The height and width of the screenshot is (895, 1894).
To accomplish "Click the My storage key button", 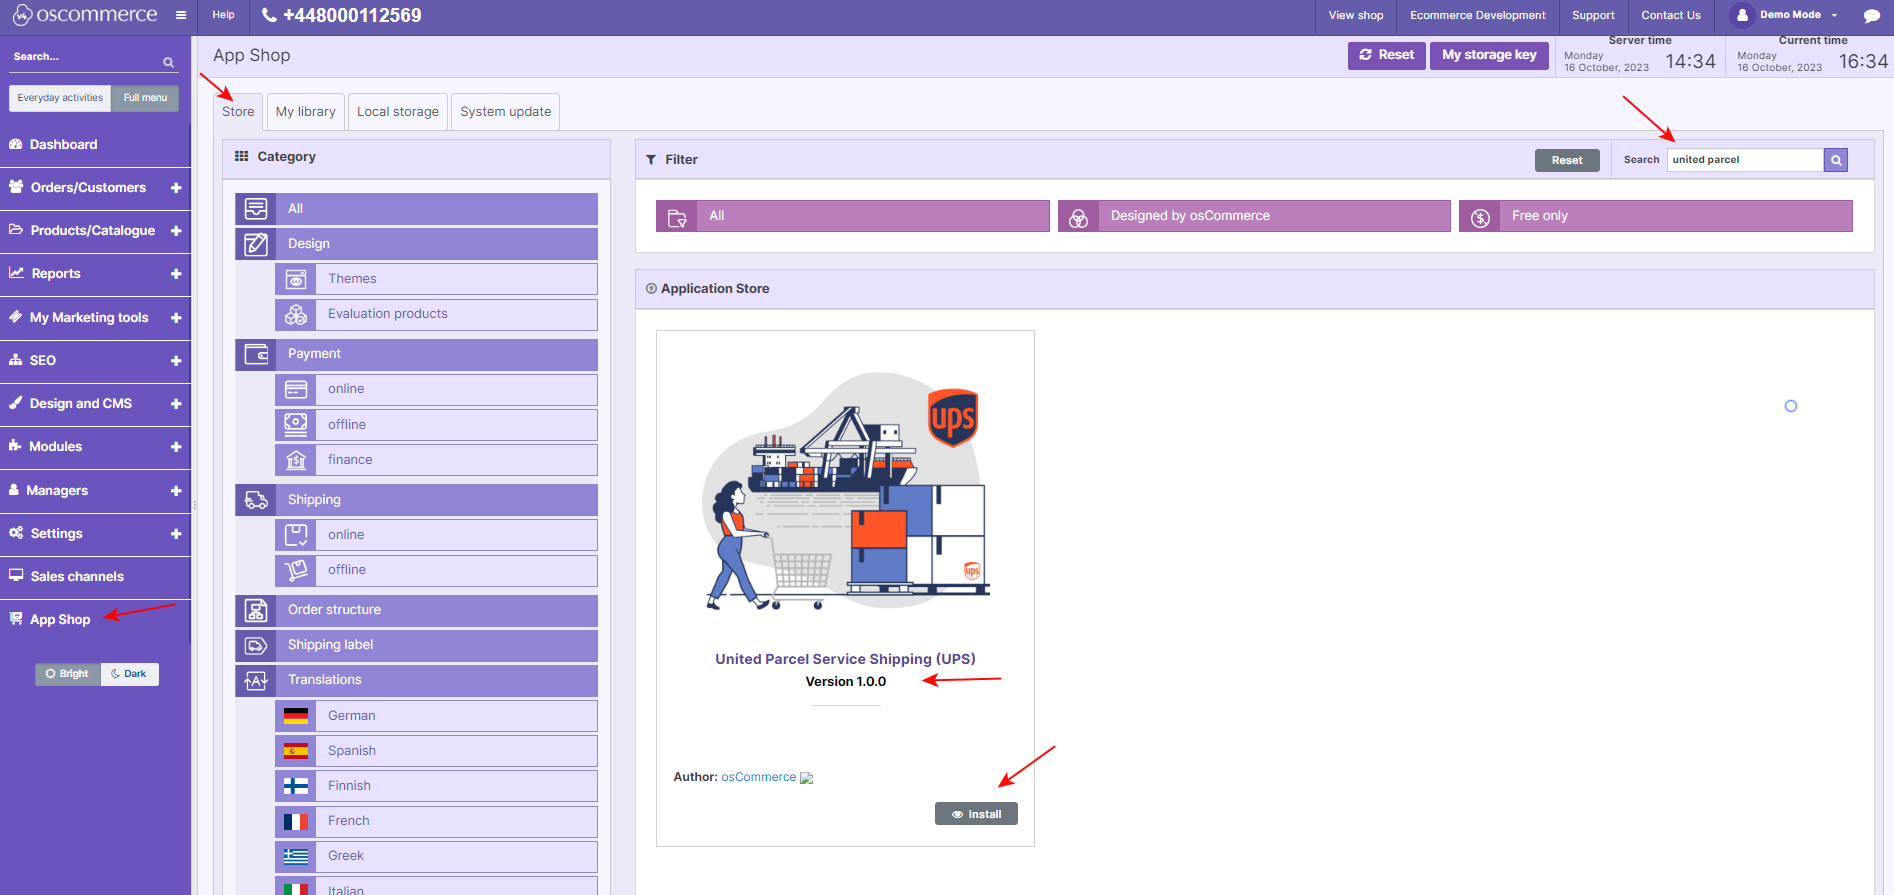I will (x=1489, y=55).
